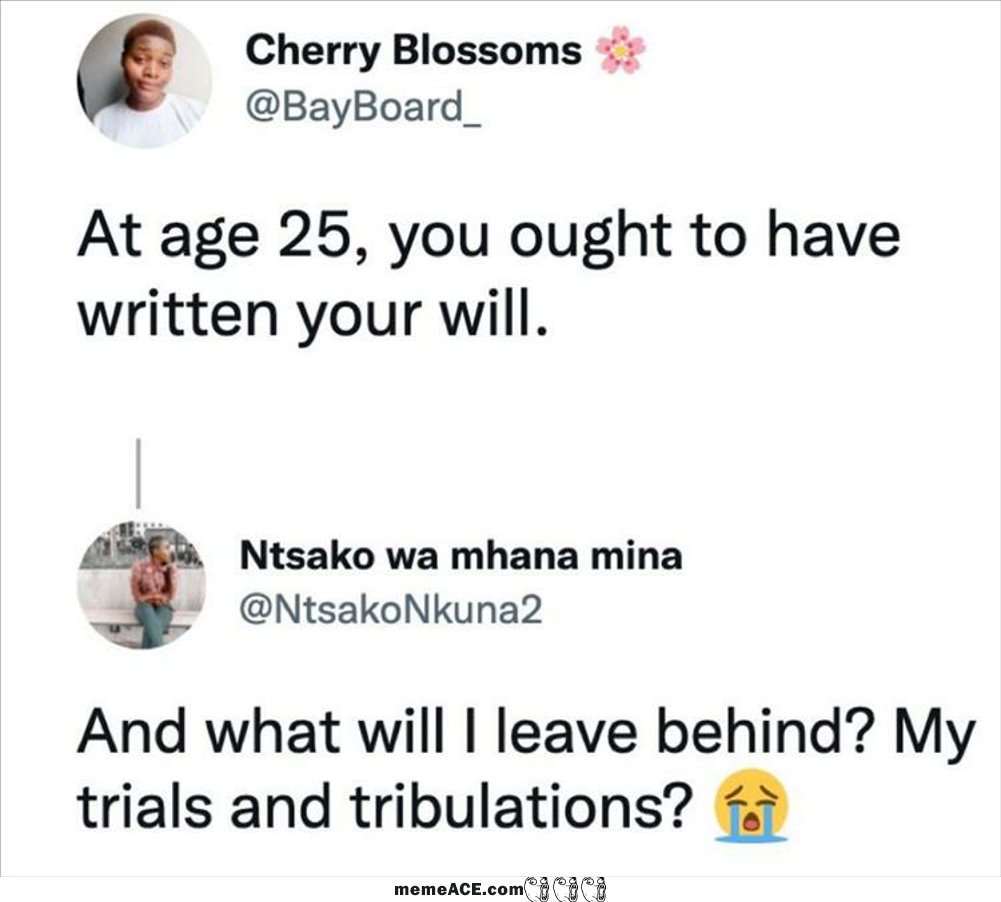1001x902 pixels.
Task: Click the loudly crying face emoji
Action: click(x=751, y=805)
